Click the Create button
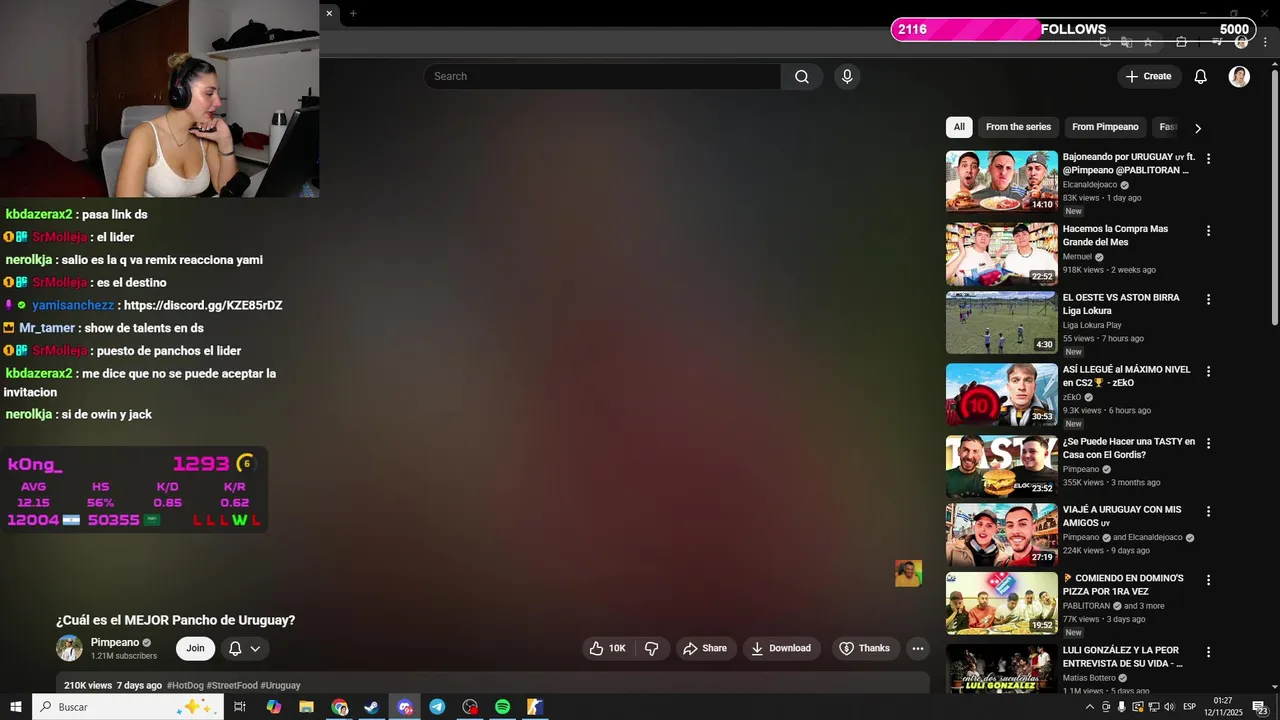The width and height of the screenshot is (1280, 720). click(1149, 77)
